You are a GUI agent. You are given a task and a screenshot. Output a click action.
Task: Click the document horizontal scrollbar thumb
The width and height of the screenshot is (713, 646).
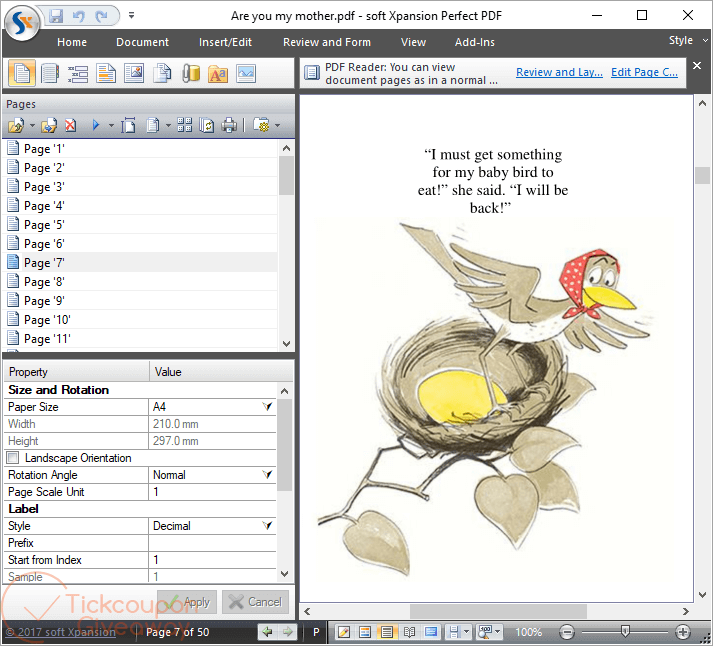(498, 611)
